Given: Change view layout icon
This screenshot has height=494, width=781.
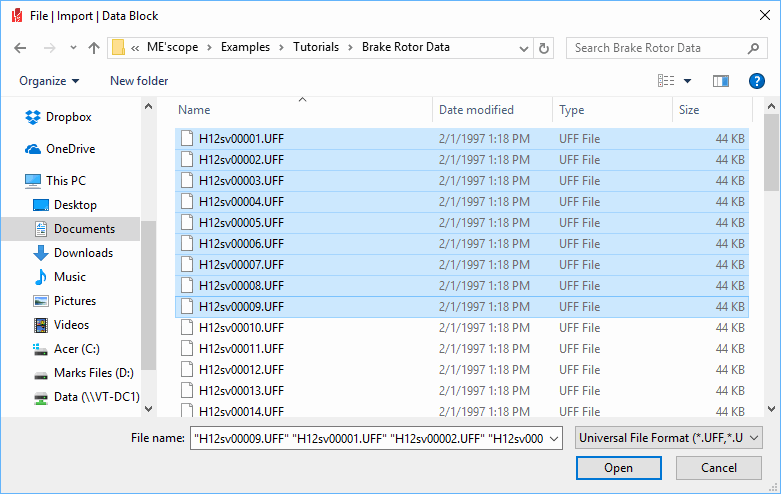Looking at the screenshot, I should [x=666, y=81].
